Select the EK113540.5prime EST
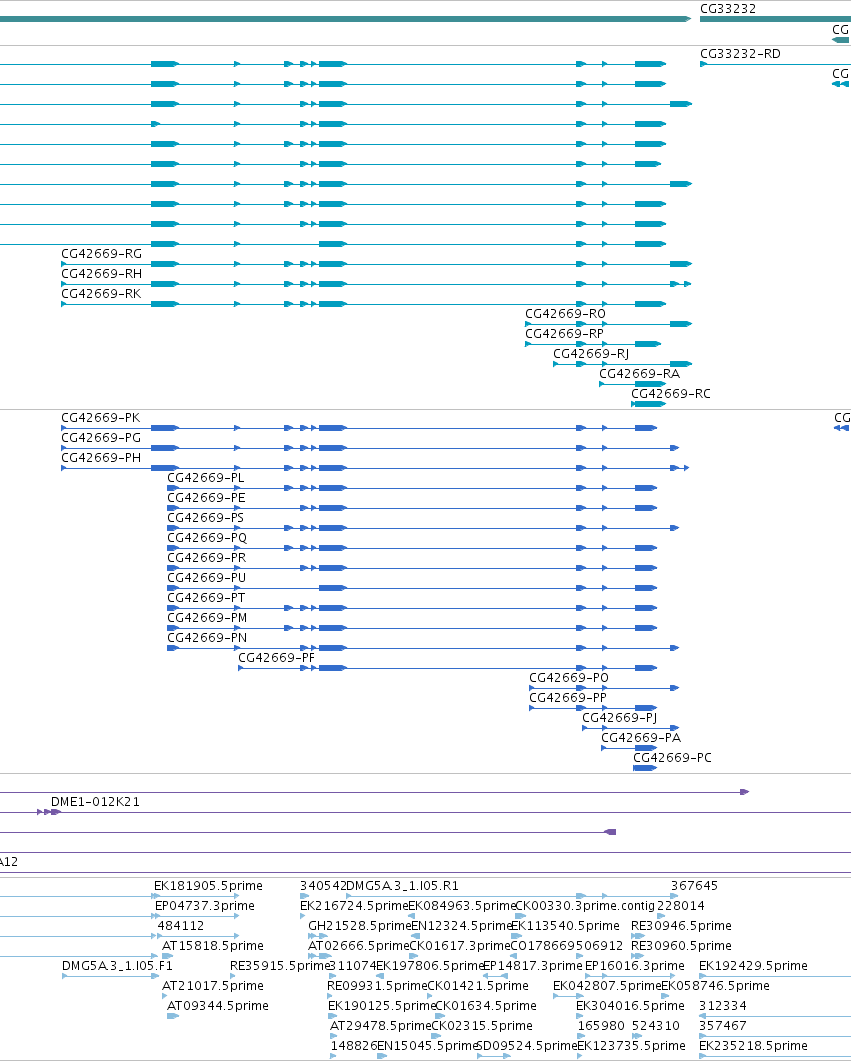Viewport: 851px width, 1061px height. 566,926
